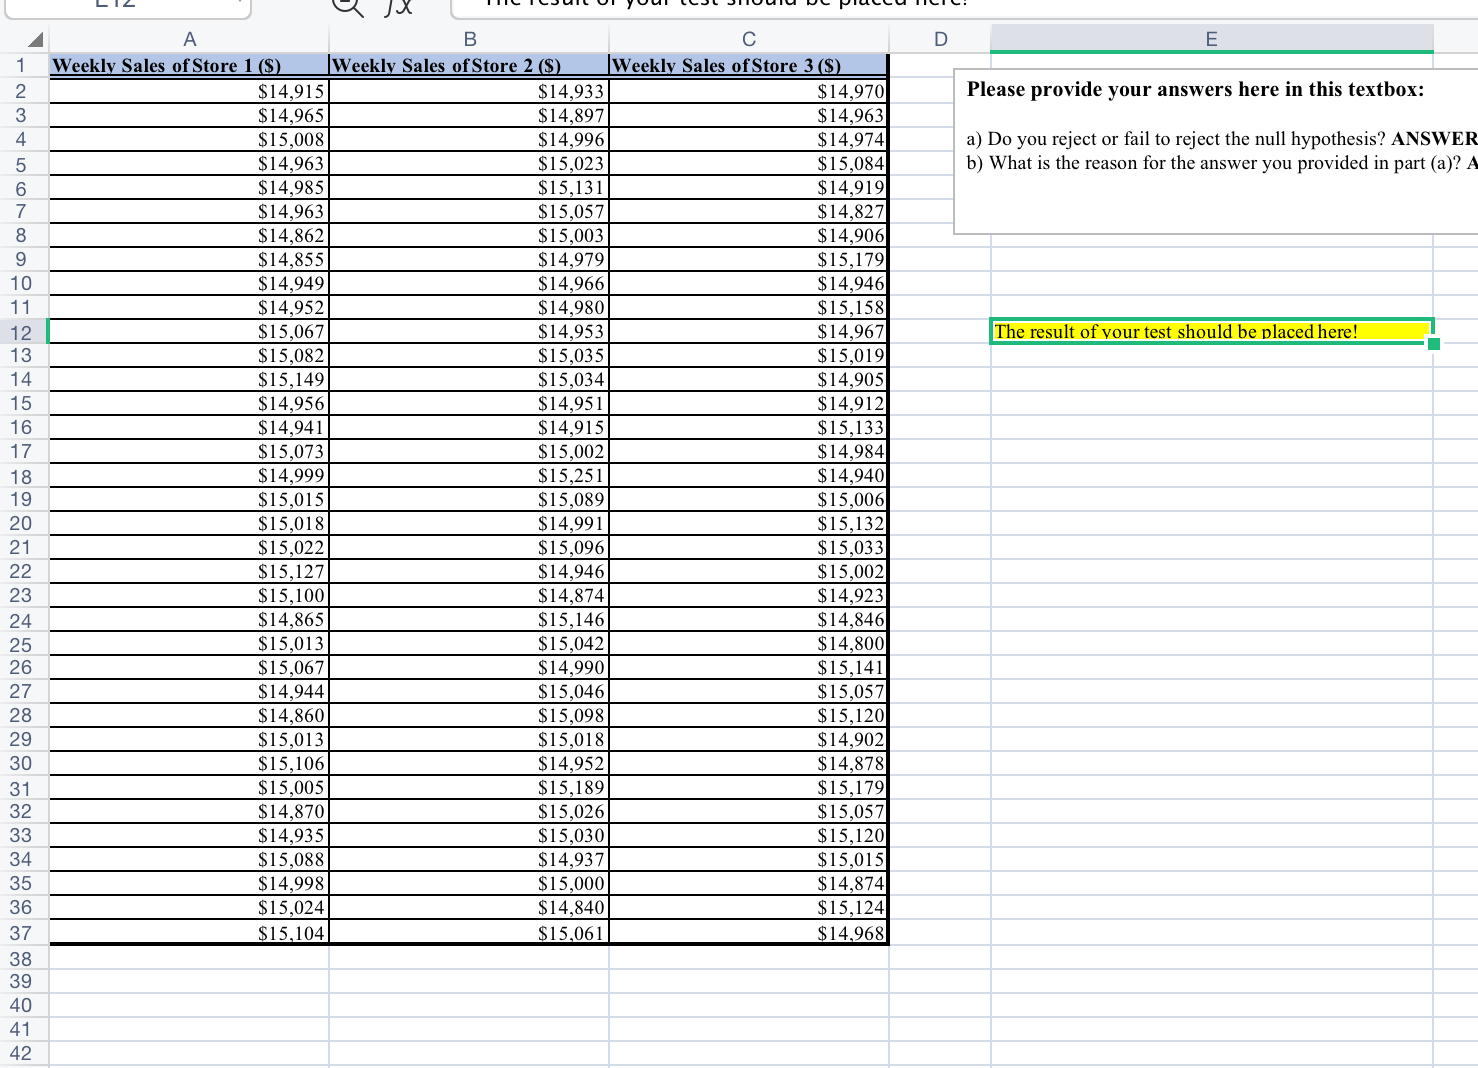
Task: Select row 25 header
Action: 20,644
